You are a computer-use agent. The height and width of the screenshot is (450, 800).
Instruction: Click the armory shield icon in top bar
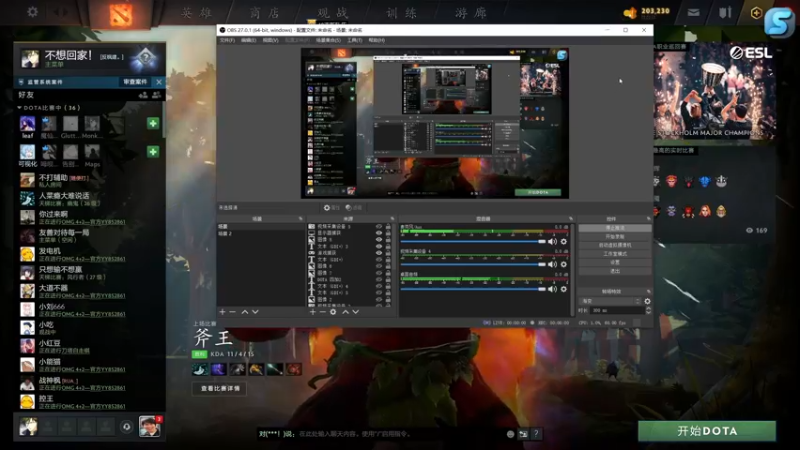pyautogui.click(x=725, y=12)
